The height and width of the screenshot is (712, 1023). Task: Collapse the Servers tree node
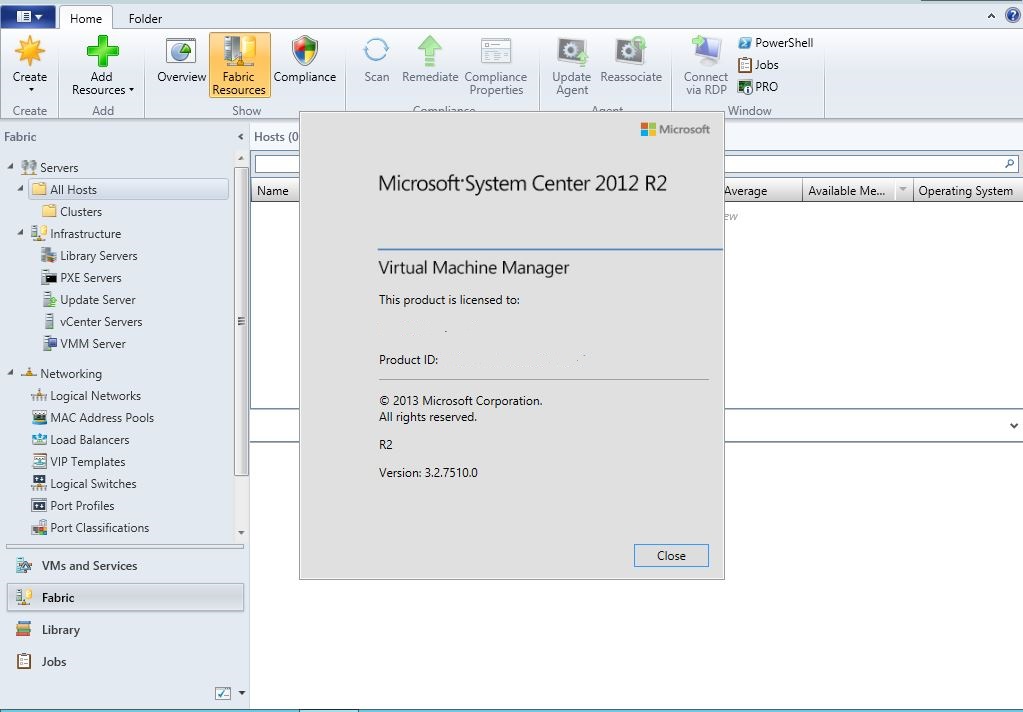10,167
